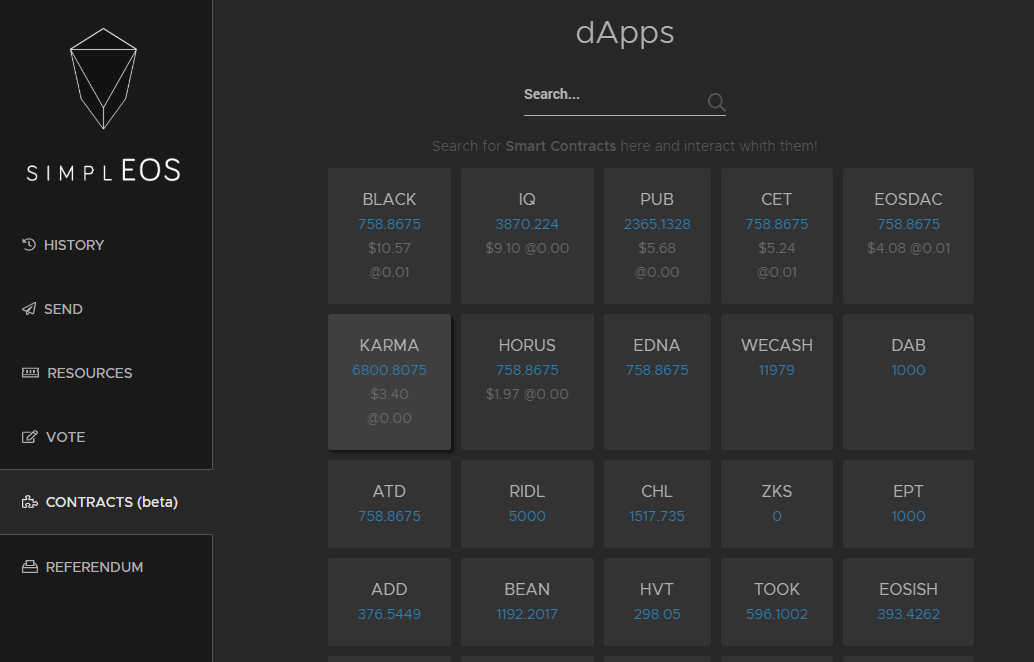Click the SimplEOS diamond logo

104,78
